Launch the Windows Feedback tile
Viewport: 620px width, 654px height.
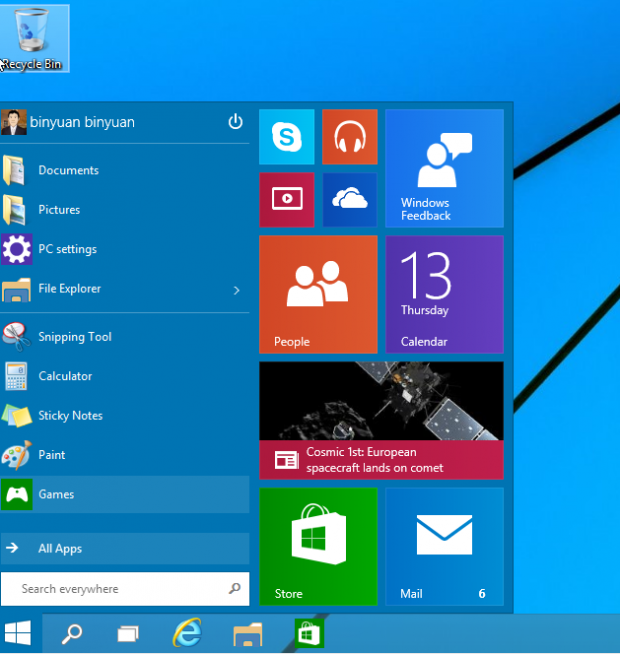point(444,168)
